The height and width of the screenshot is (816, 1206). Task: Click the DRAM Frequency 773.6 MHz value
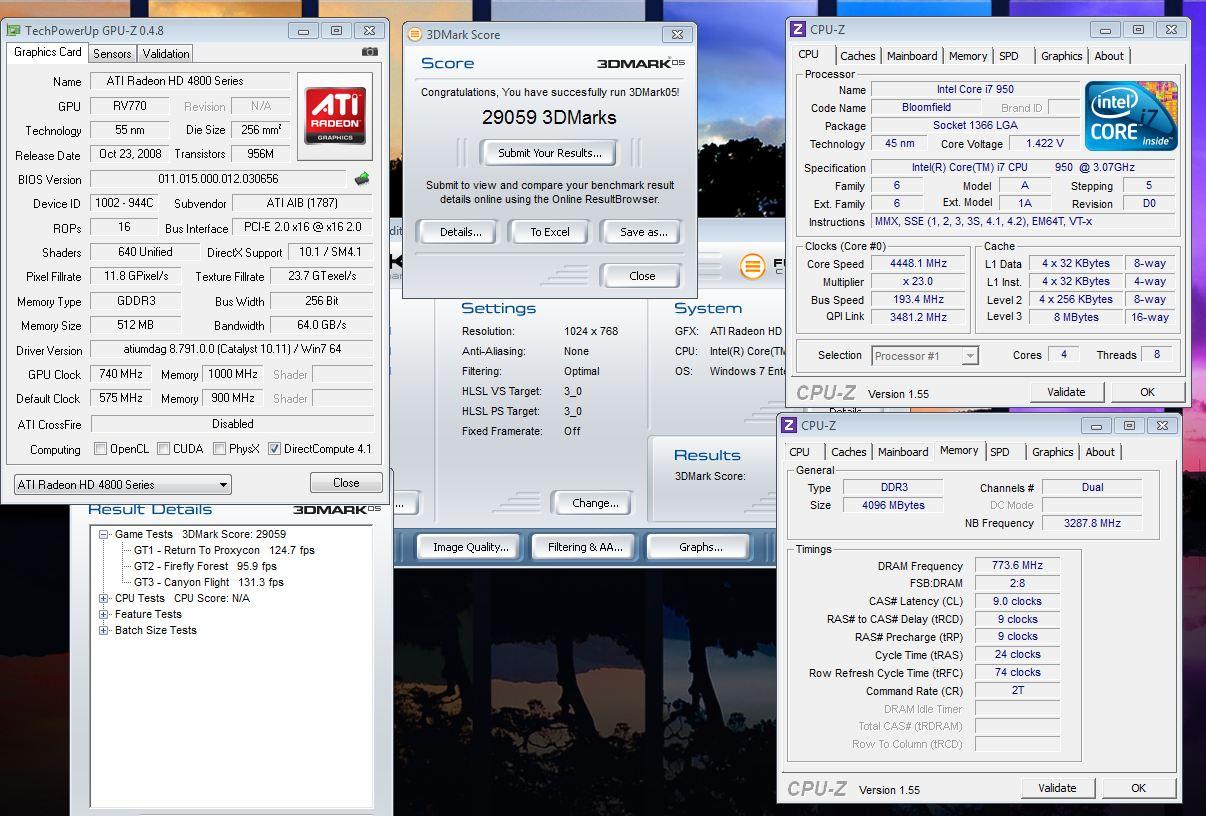[x=1017, y=566]
